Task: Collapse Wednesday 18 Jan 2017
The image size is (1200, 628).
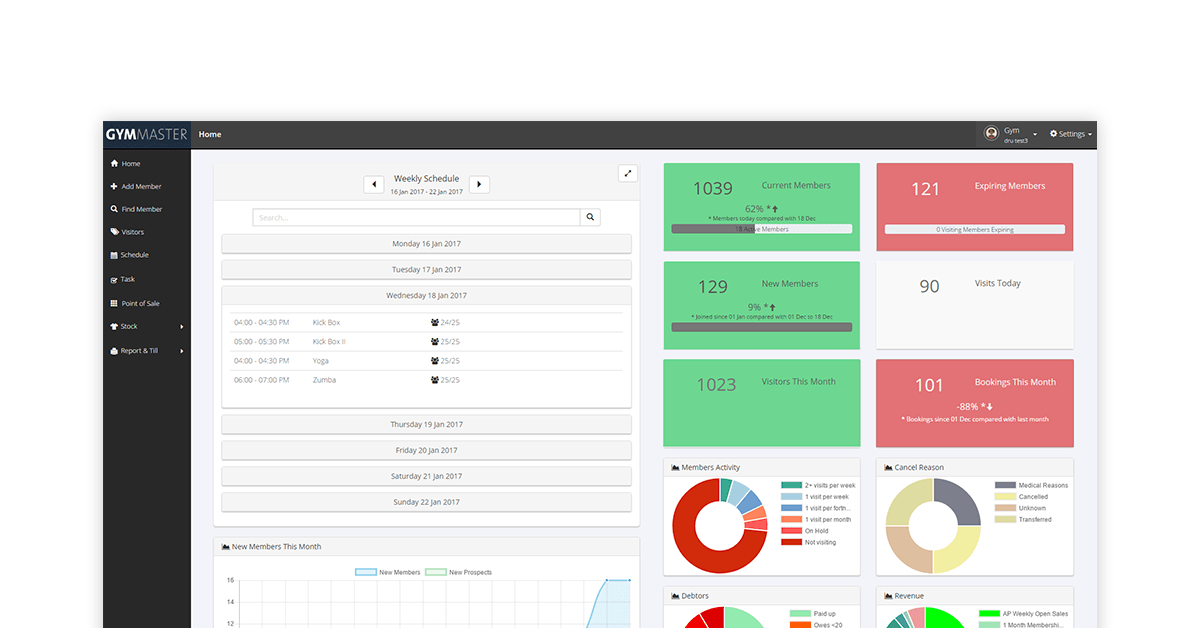Action: (x=426, y=296)
